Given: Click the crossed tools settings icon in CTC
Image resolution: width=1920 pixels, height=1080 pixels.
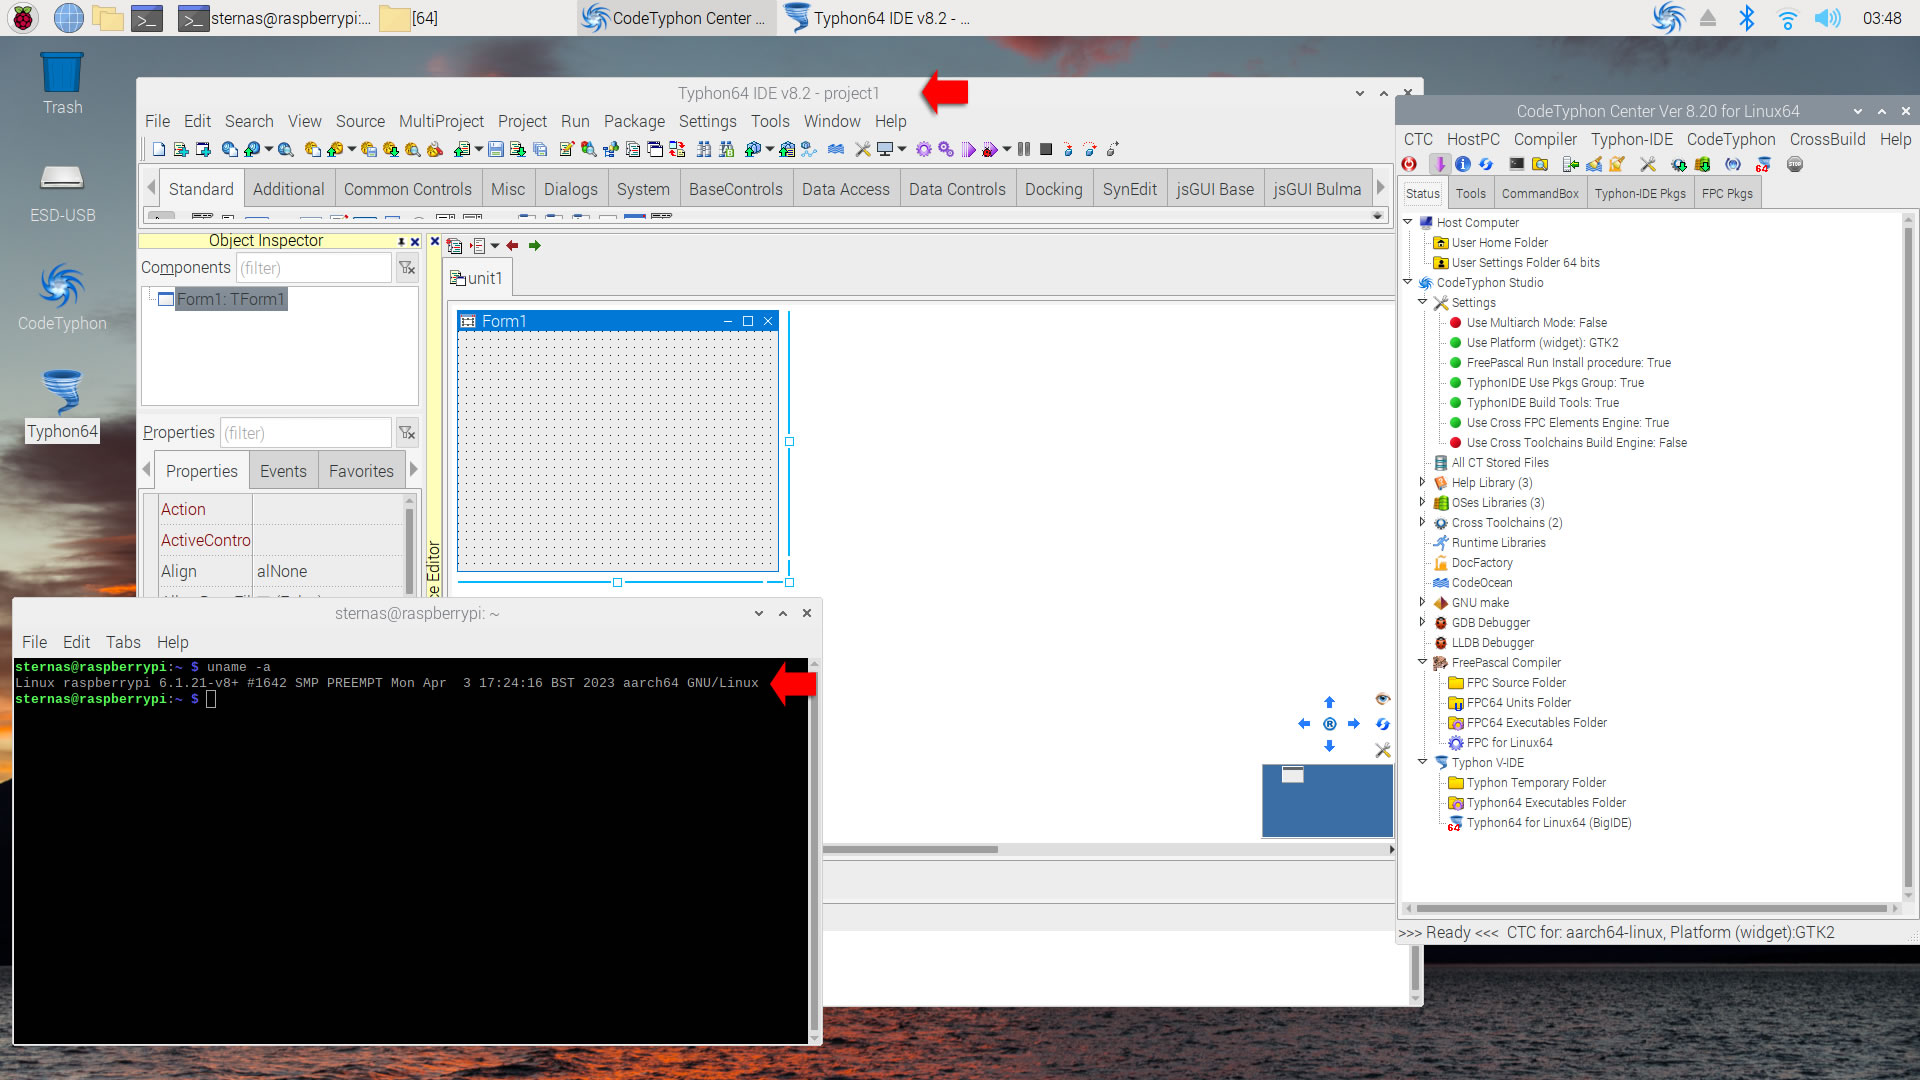Looking at the screenshot, I should coord(1648,164).
